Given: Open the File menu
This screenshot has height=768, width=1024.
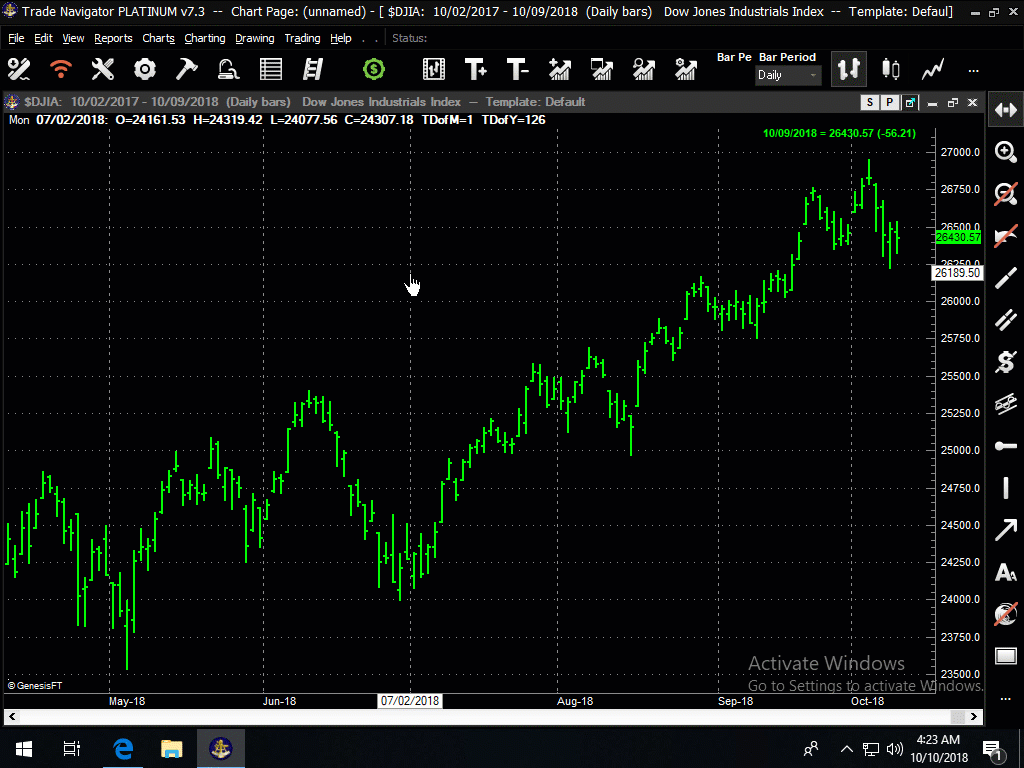Looking at the screenshot, I should click(16, 39).
